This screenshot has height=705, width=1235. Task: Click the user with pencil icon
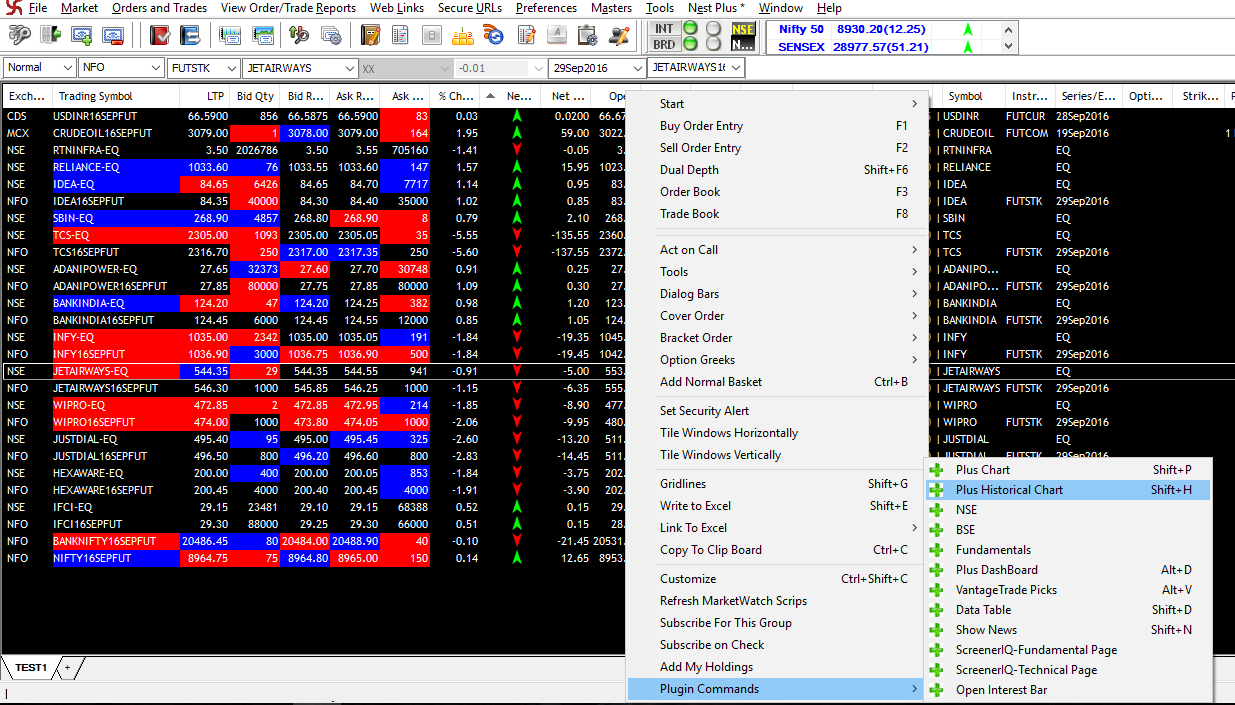[619, 36]
